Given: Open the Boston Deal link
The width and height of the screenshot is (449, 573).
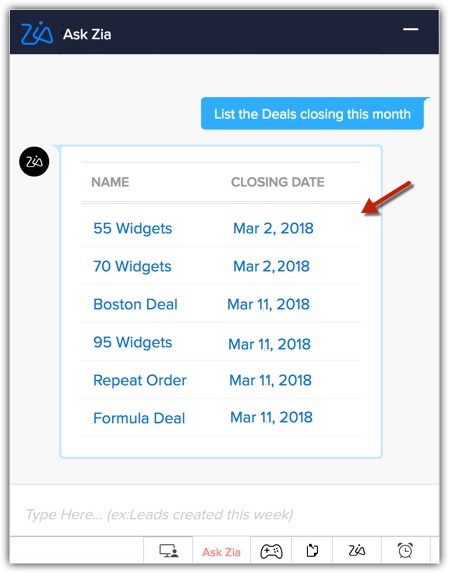Looking at the screenshot, I should (135, 304).
